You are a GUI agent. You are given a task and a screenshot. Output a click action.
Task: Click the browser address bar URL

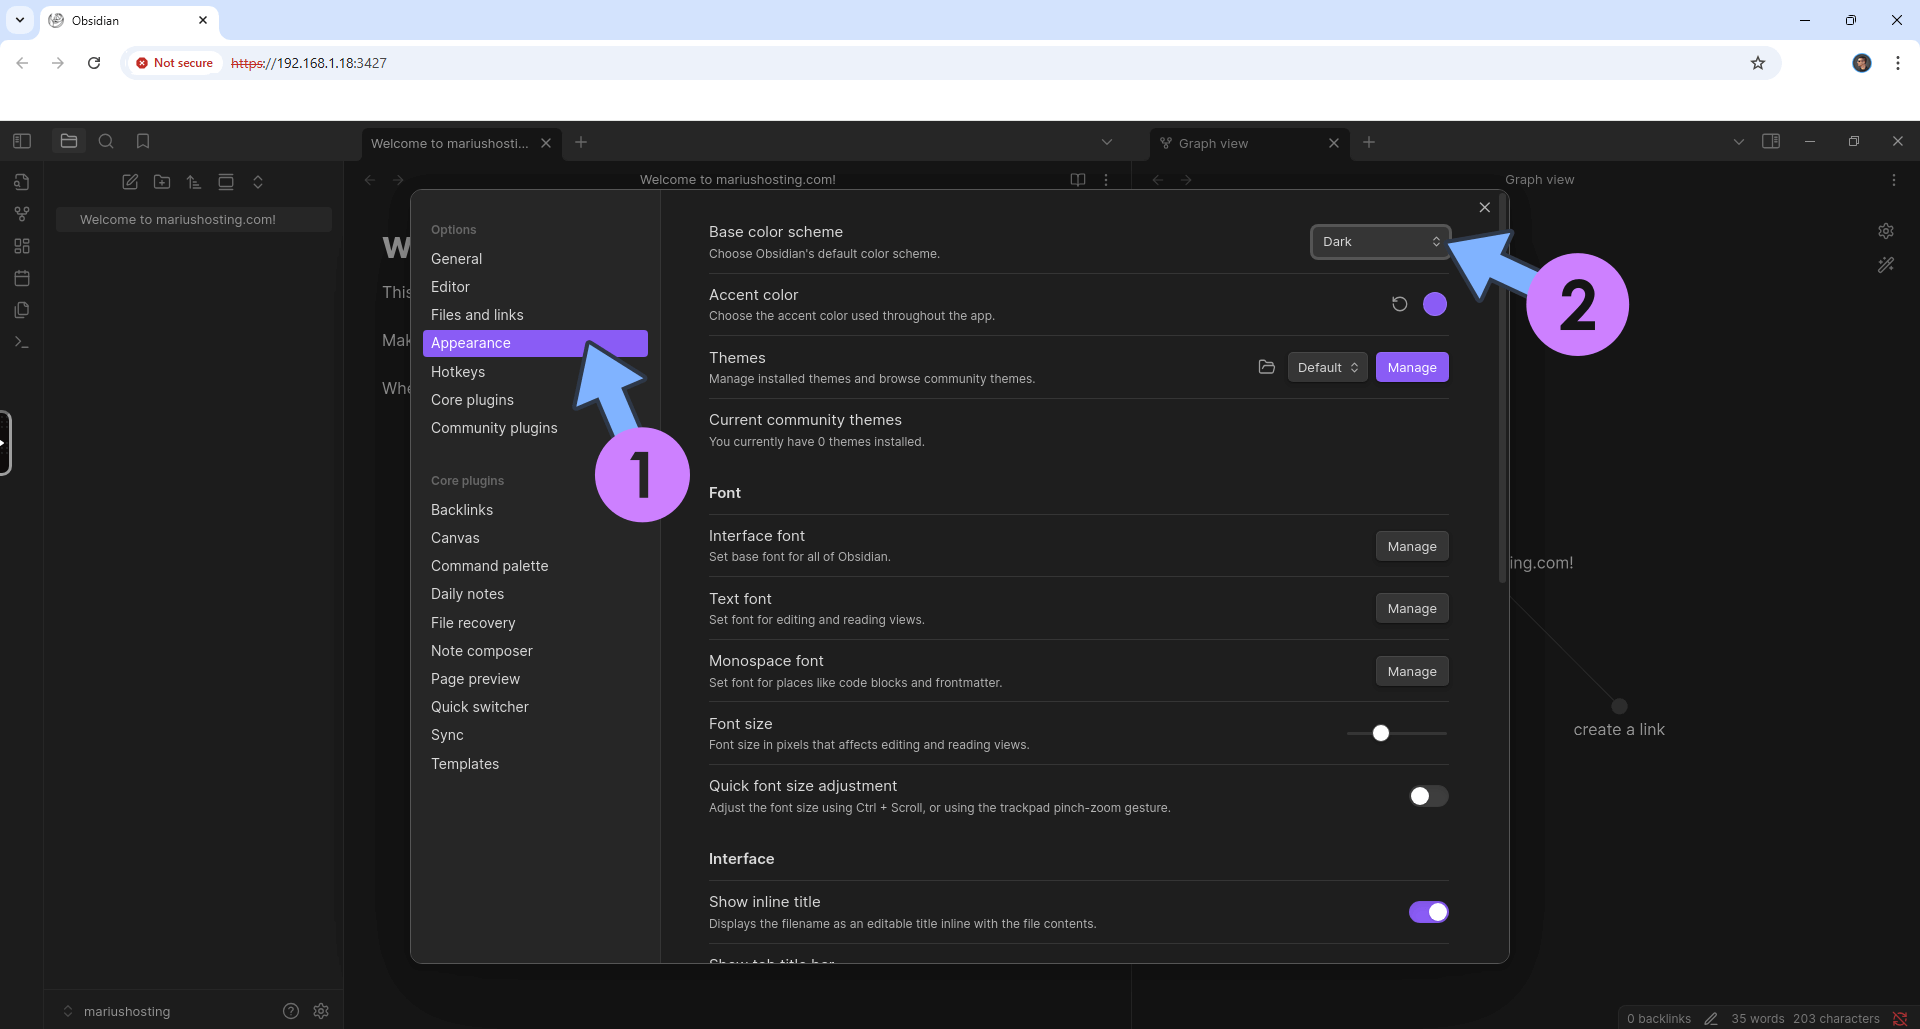point(309,63)
